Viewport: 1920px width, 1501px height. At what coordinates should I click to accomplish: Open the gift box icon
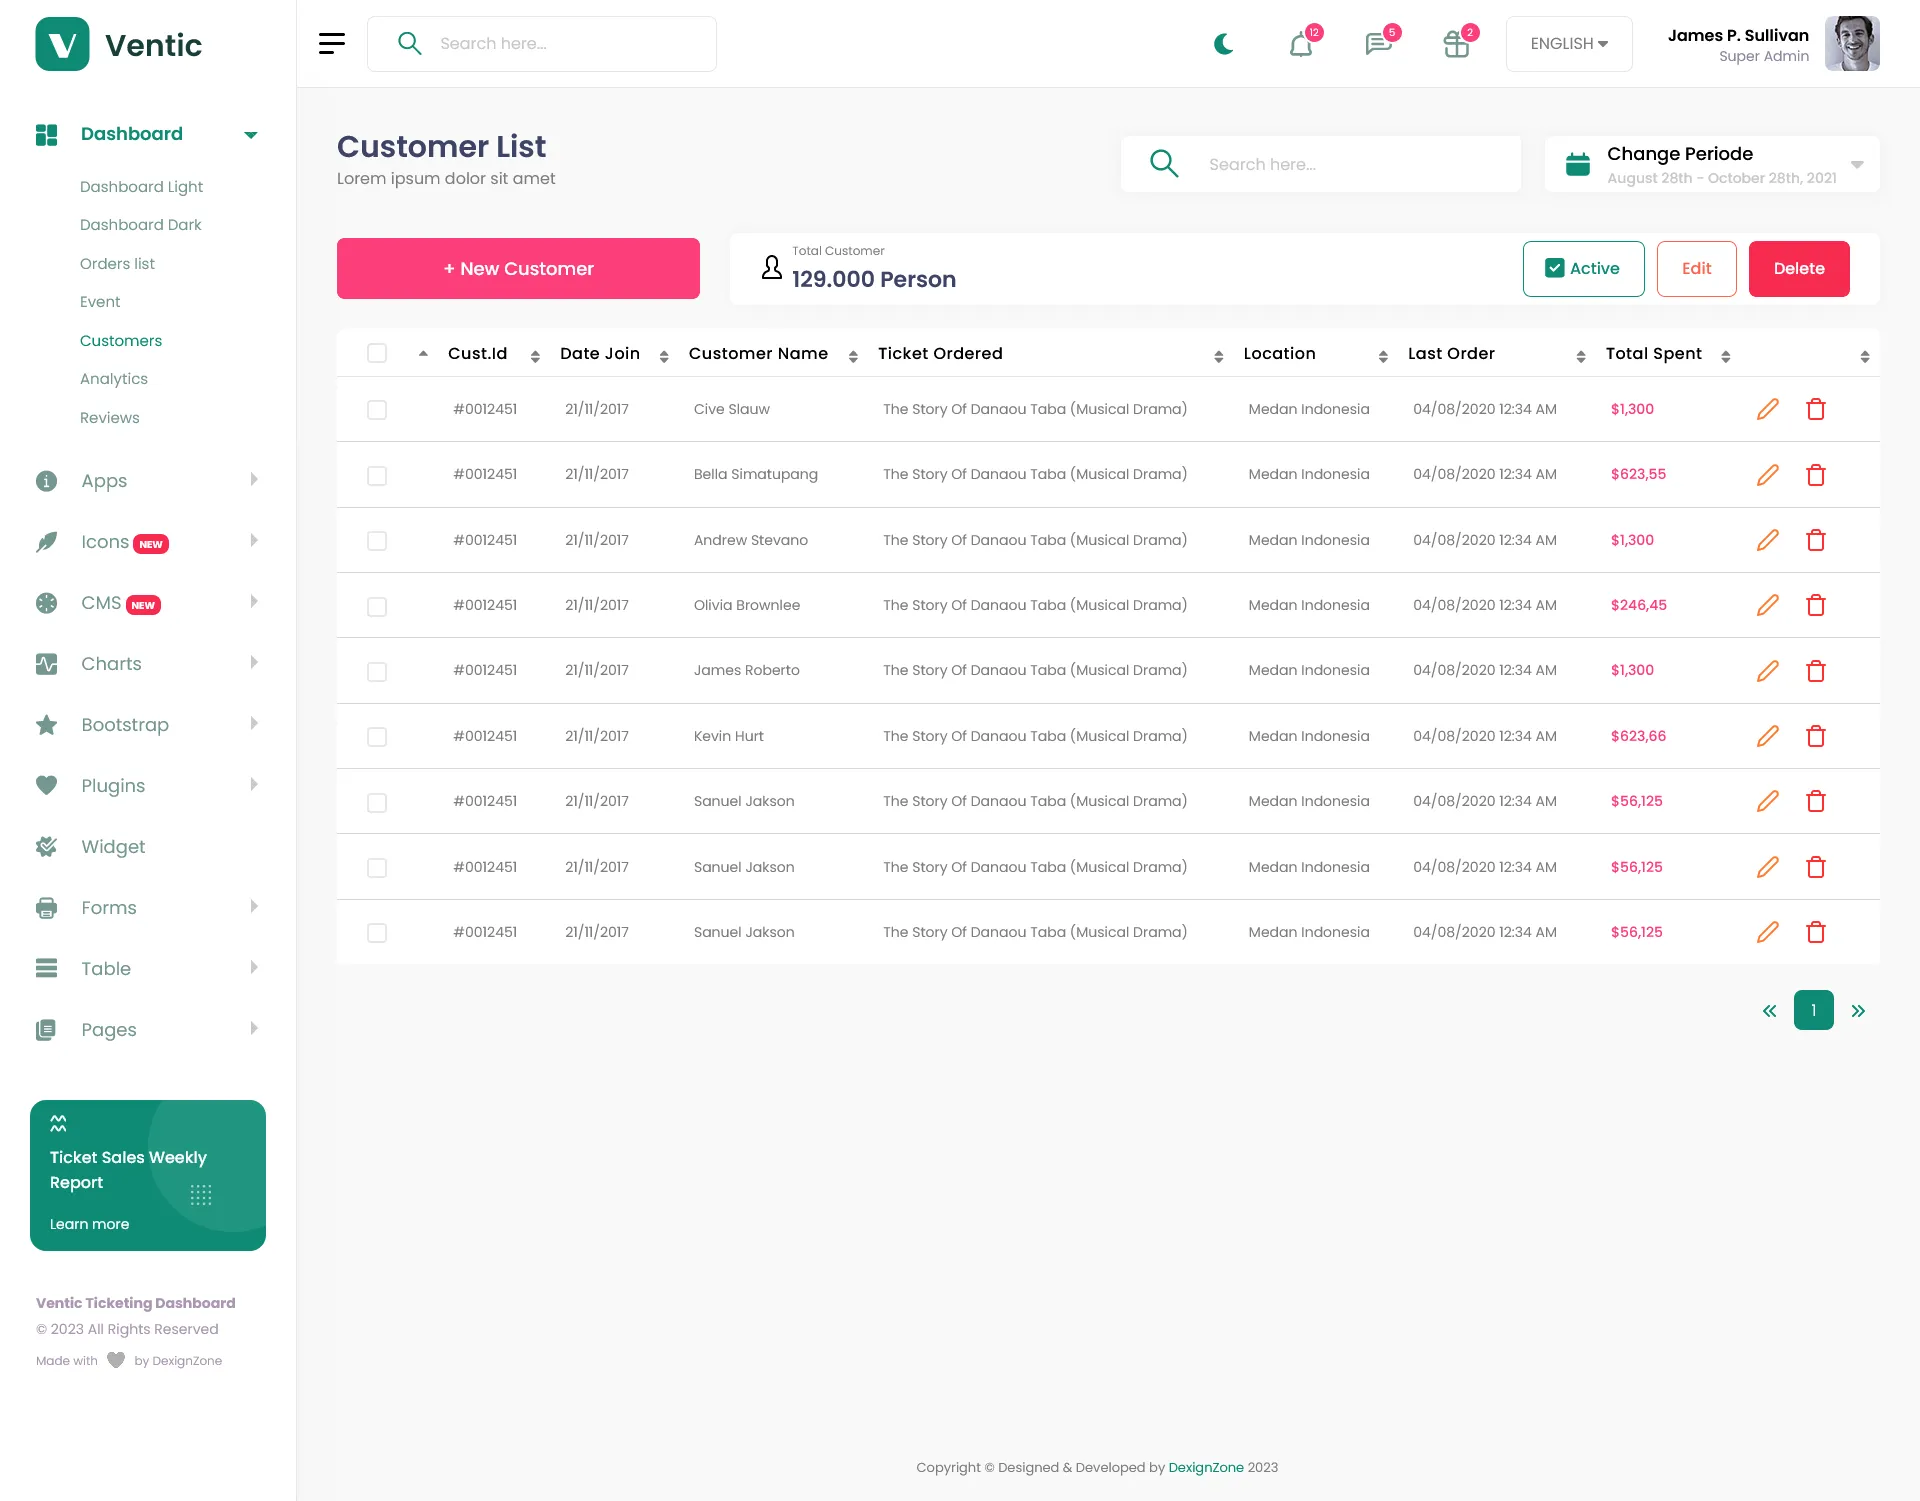(x=1456, y=44)
